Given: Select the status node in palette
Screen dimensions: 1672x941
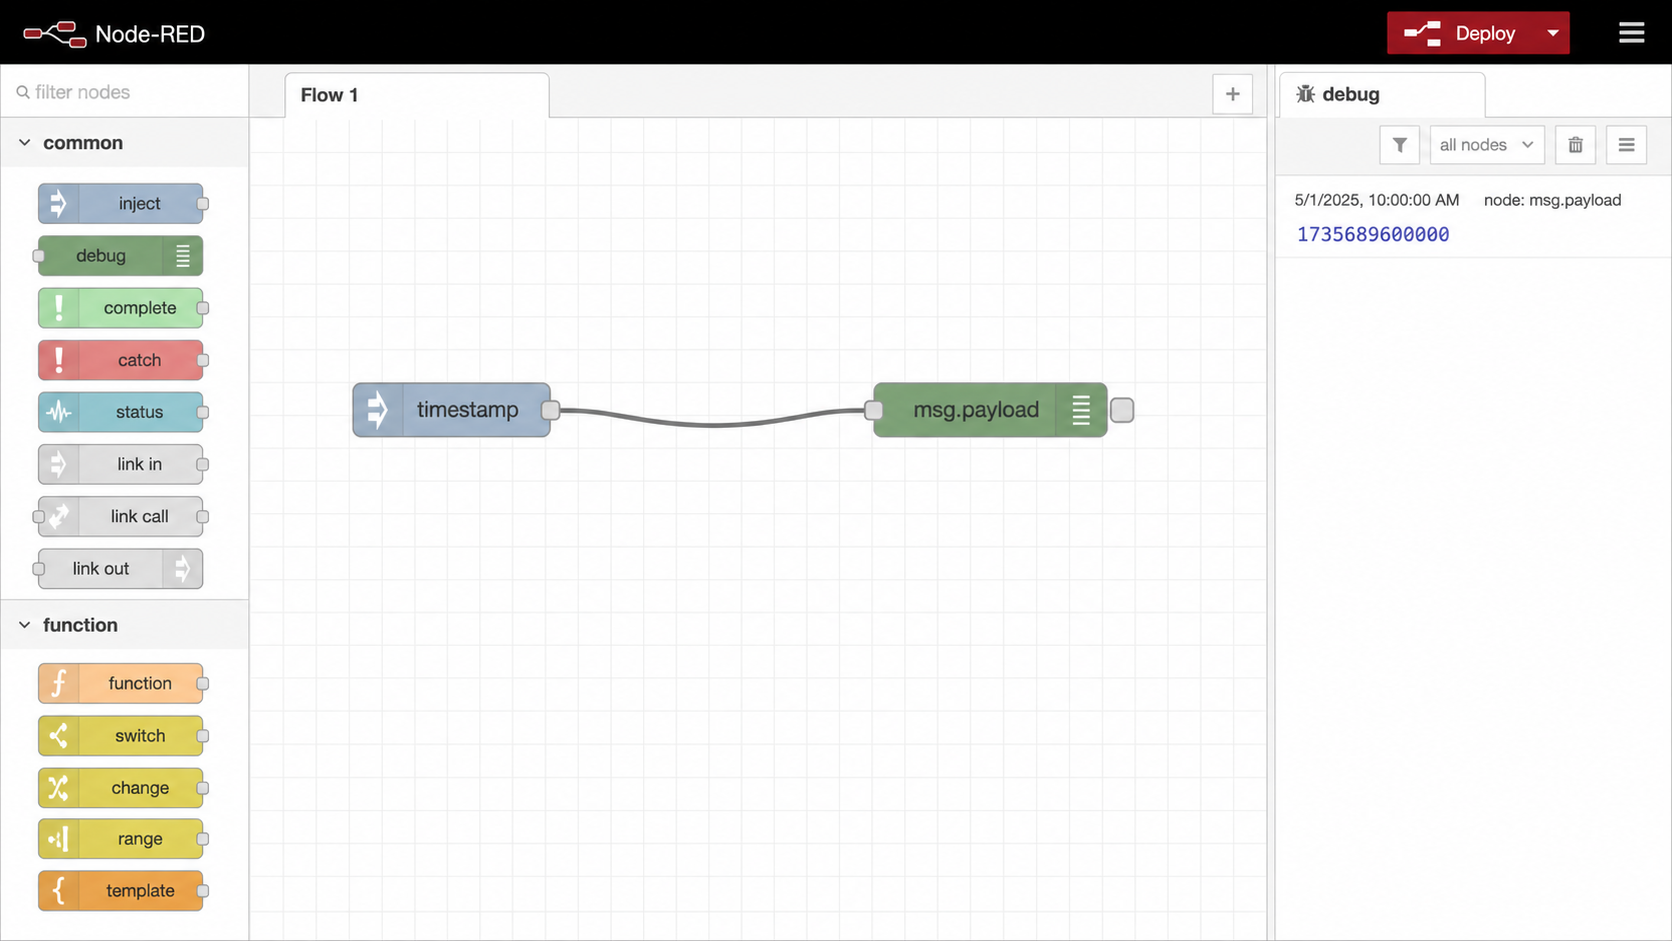Looking at the screenshot, I should 121,412.
